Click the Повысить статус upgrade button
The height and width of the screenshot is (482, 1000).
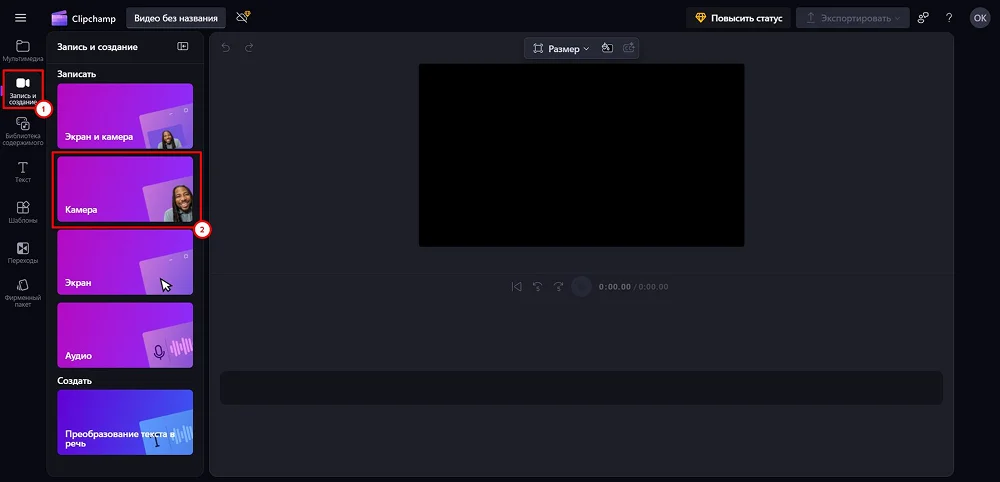[x=738, y=18]
